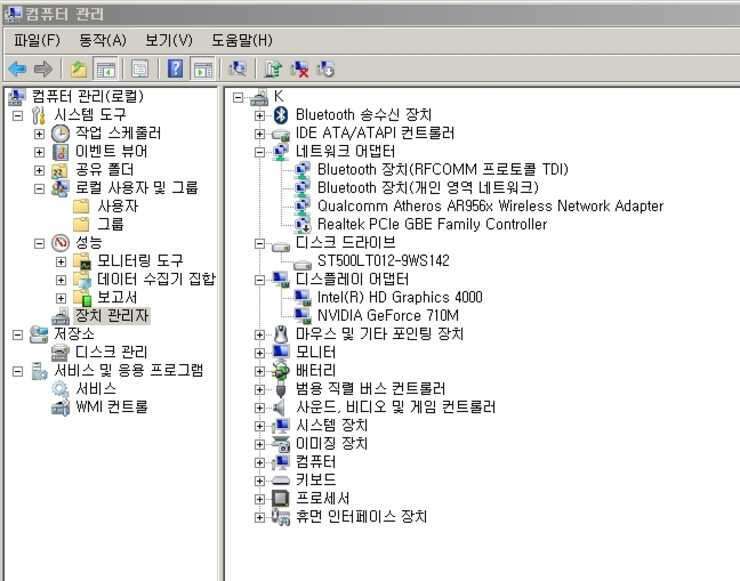Click the 이벤트 뷰어 icon
The height and width of the screenshot is (581, 740).
60,152
